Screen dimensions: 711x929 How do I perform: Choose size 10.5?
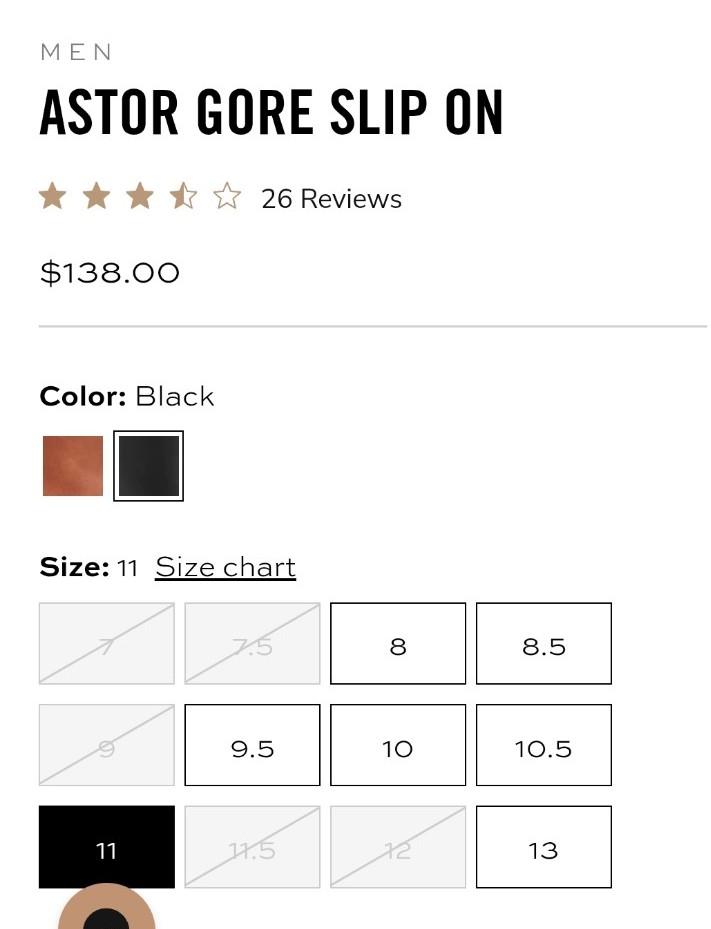544,745
